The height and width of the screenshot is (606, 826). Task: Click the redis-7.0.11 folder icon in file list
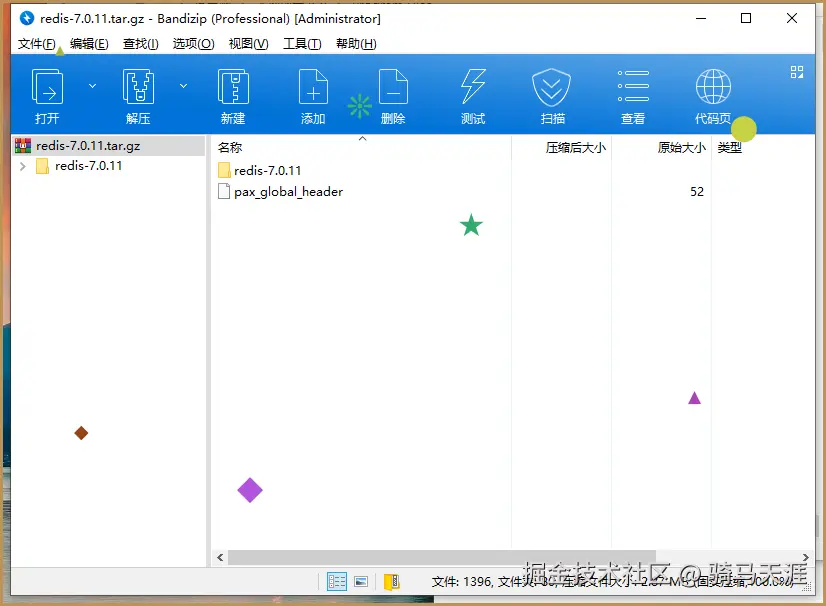tap(224, 170)
